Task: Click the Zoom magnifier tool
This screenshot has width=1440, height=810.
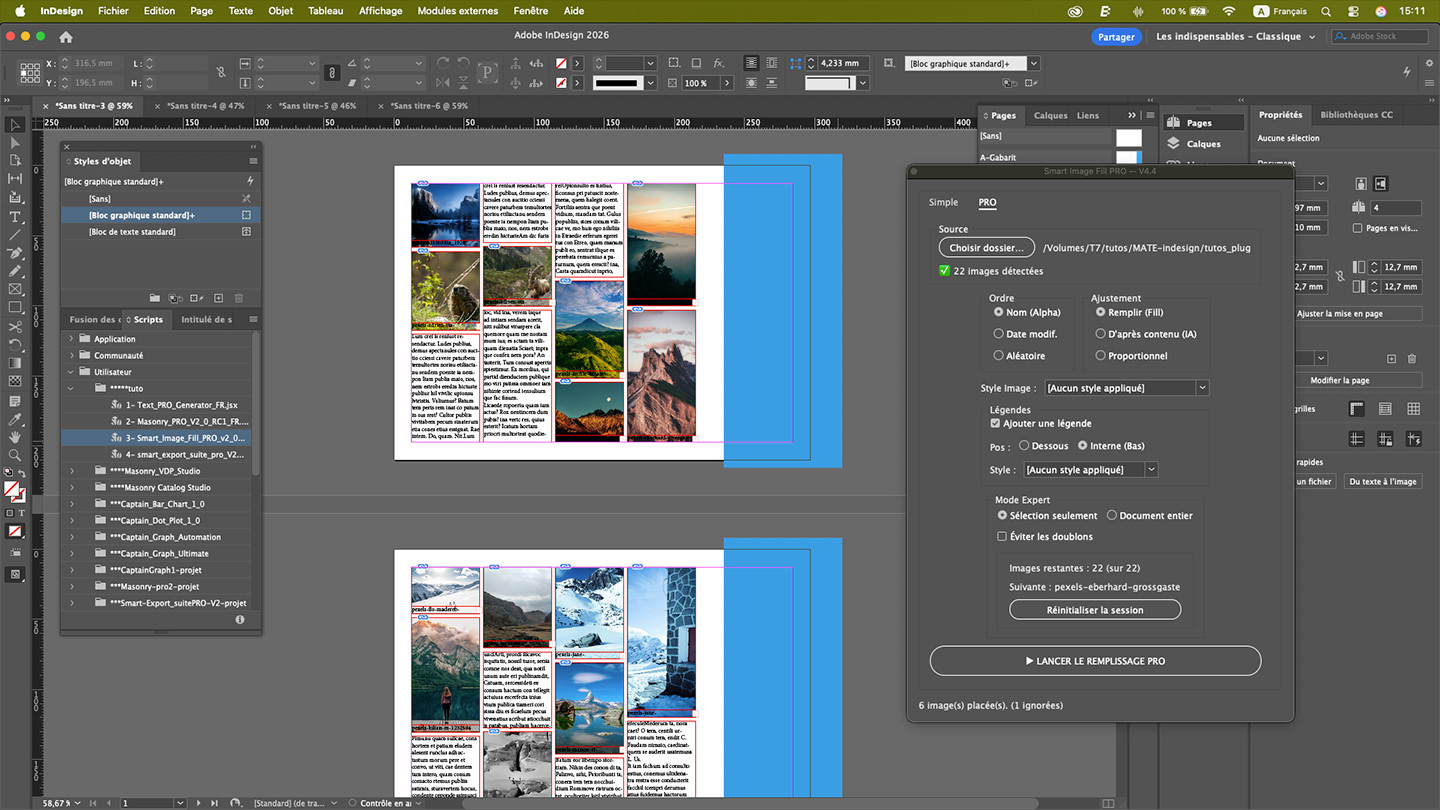Action: click(15, 455)
